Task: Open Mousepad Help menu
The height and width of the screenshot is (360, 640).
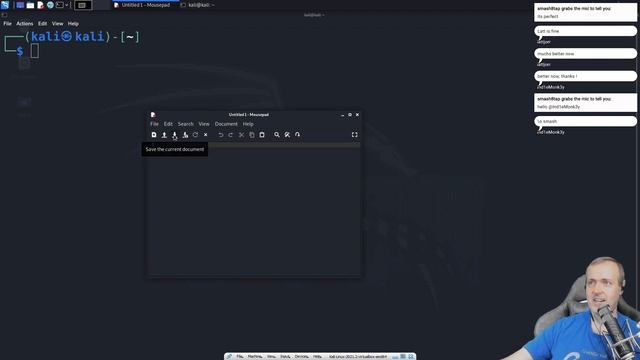Action: point(248,124)
